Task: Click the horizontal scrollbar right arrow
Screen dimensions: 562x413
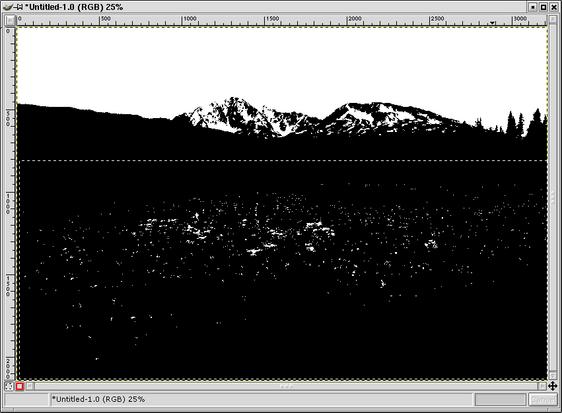Action: point(542,386)
